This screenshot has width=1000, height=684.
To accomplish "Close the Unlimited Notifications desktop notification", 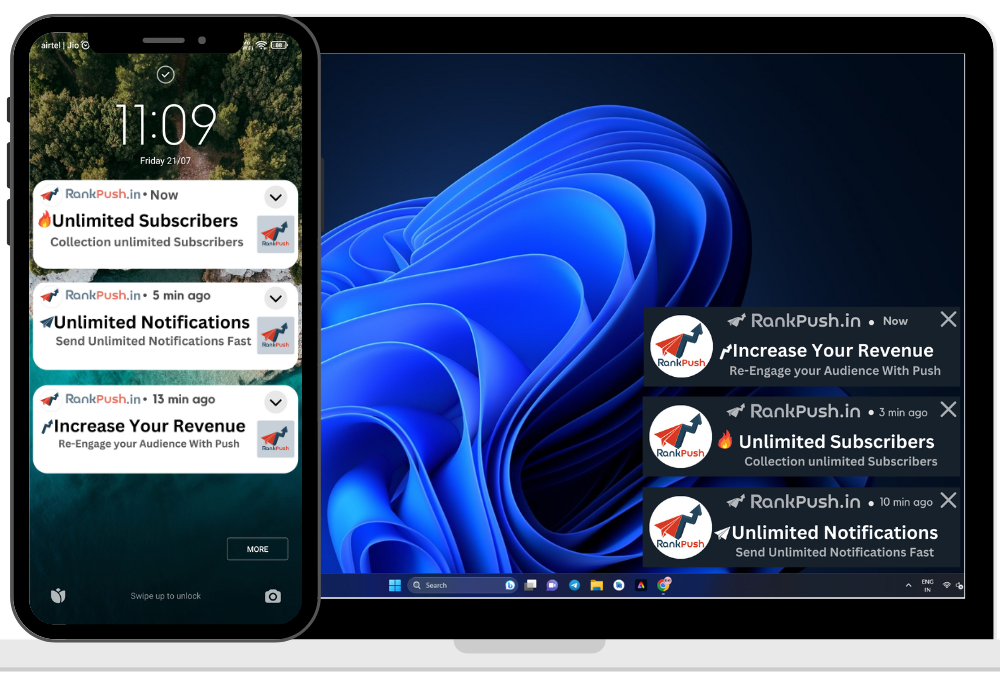I will (x=948, y=500).
